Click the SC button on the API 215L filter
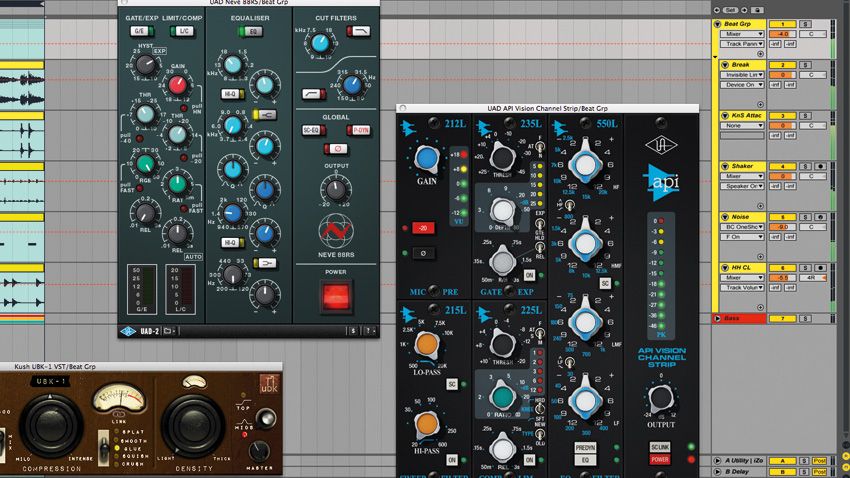The width and height of the screenshot is (850, 478). coord(452,384)
